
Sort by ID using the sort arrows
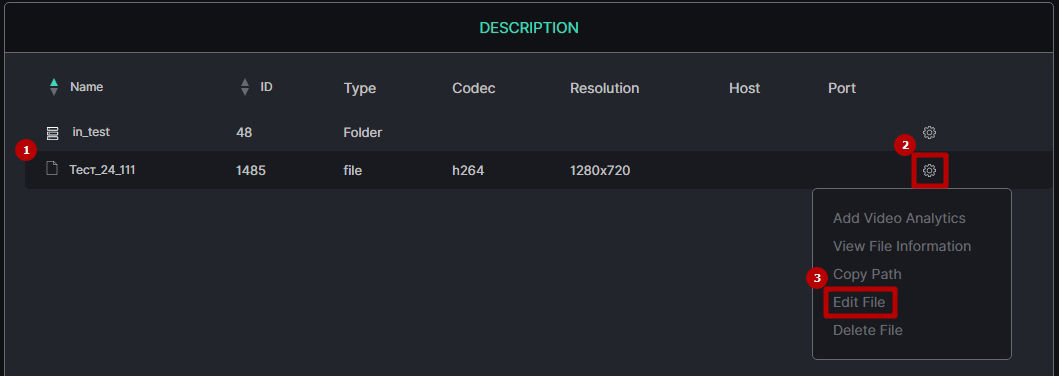(x=244, y=87)
